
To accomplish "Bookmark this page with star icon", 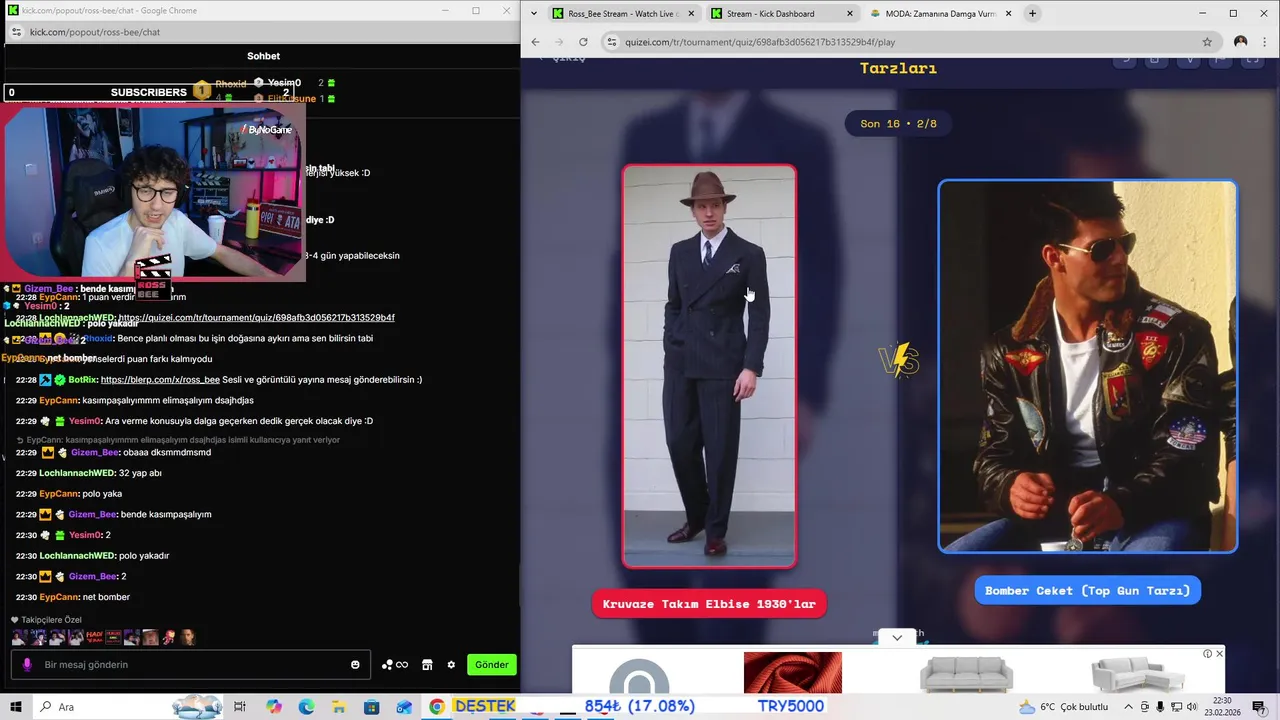I will pos(1207,42).
